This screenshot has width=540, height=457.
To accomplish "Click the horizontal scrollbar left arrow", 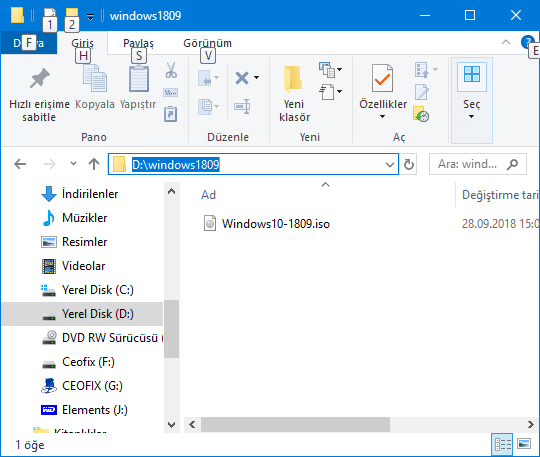I will click(192, 424).
